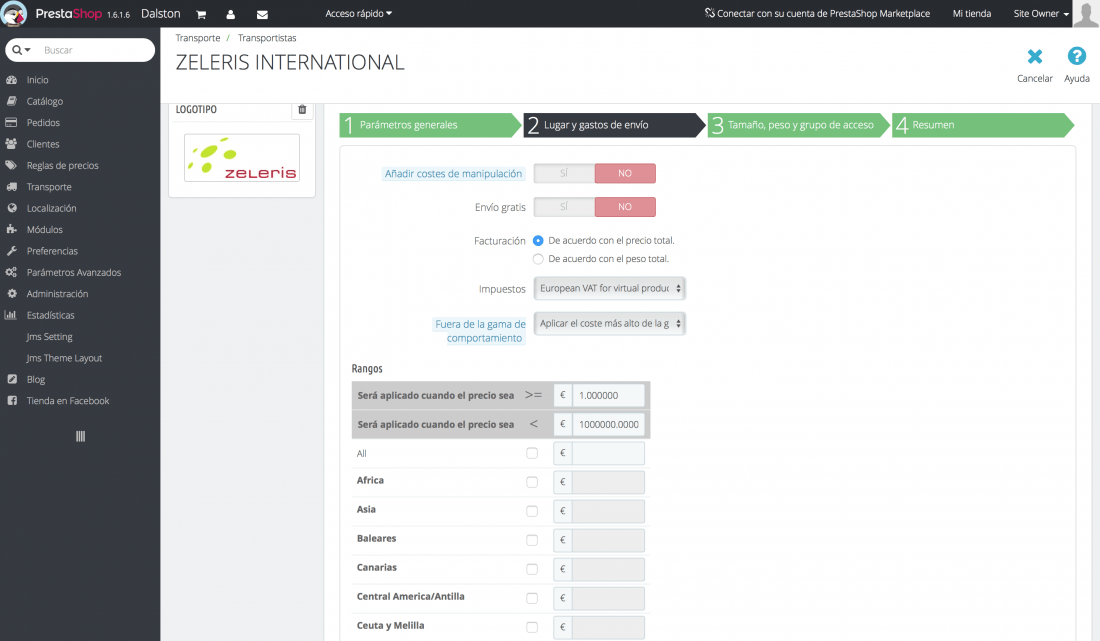This screenshot has height=641, width=1100.
Task: Open the shopping cart icon in top bar
Action: (201, 14)
